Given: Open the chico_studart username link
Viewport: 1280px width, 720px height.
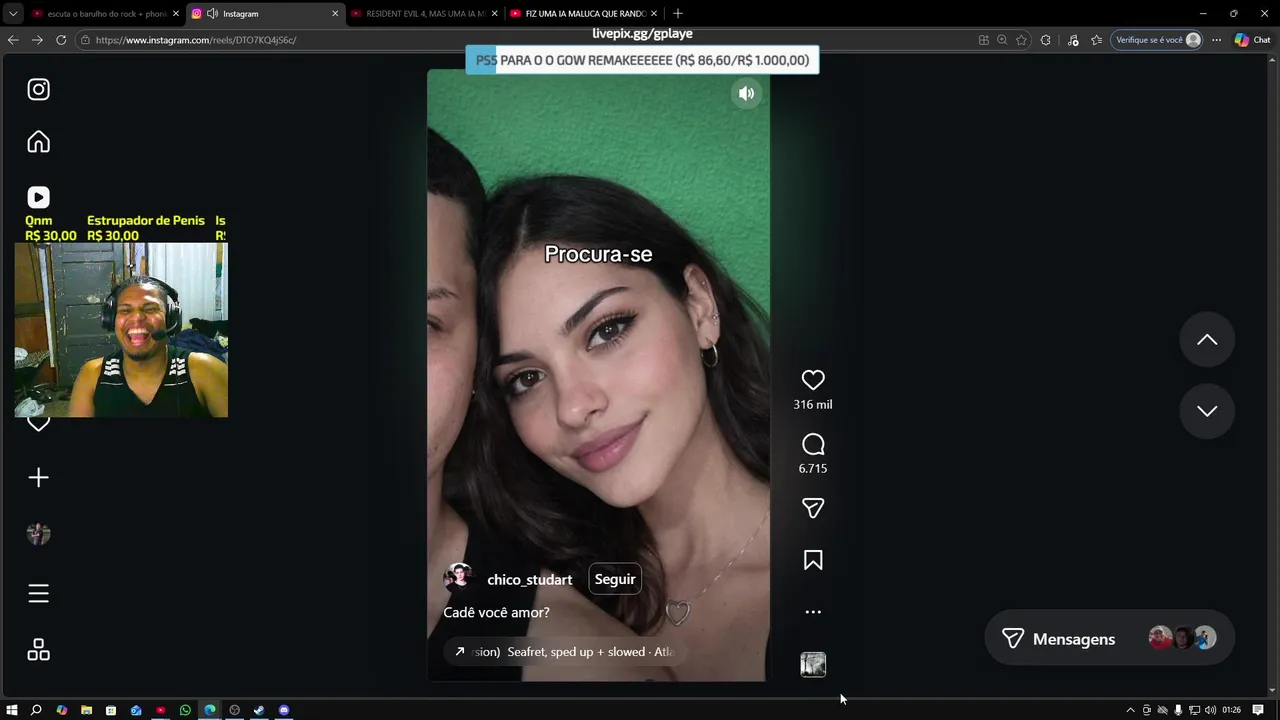Looking at the screenshot, I should coord(529,580).
